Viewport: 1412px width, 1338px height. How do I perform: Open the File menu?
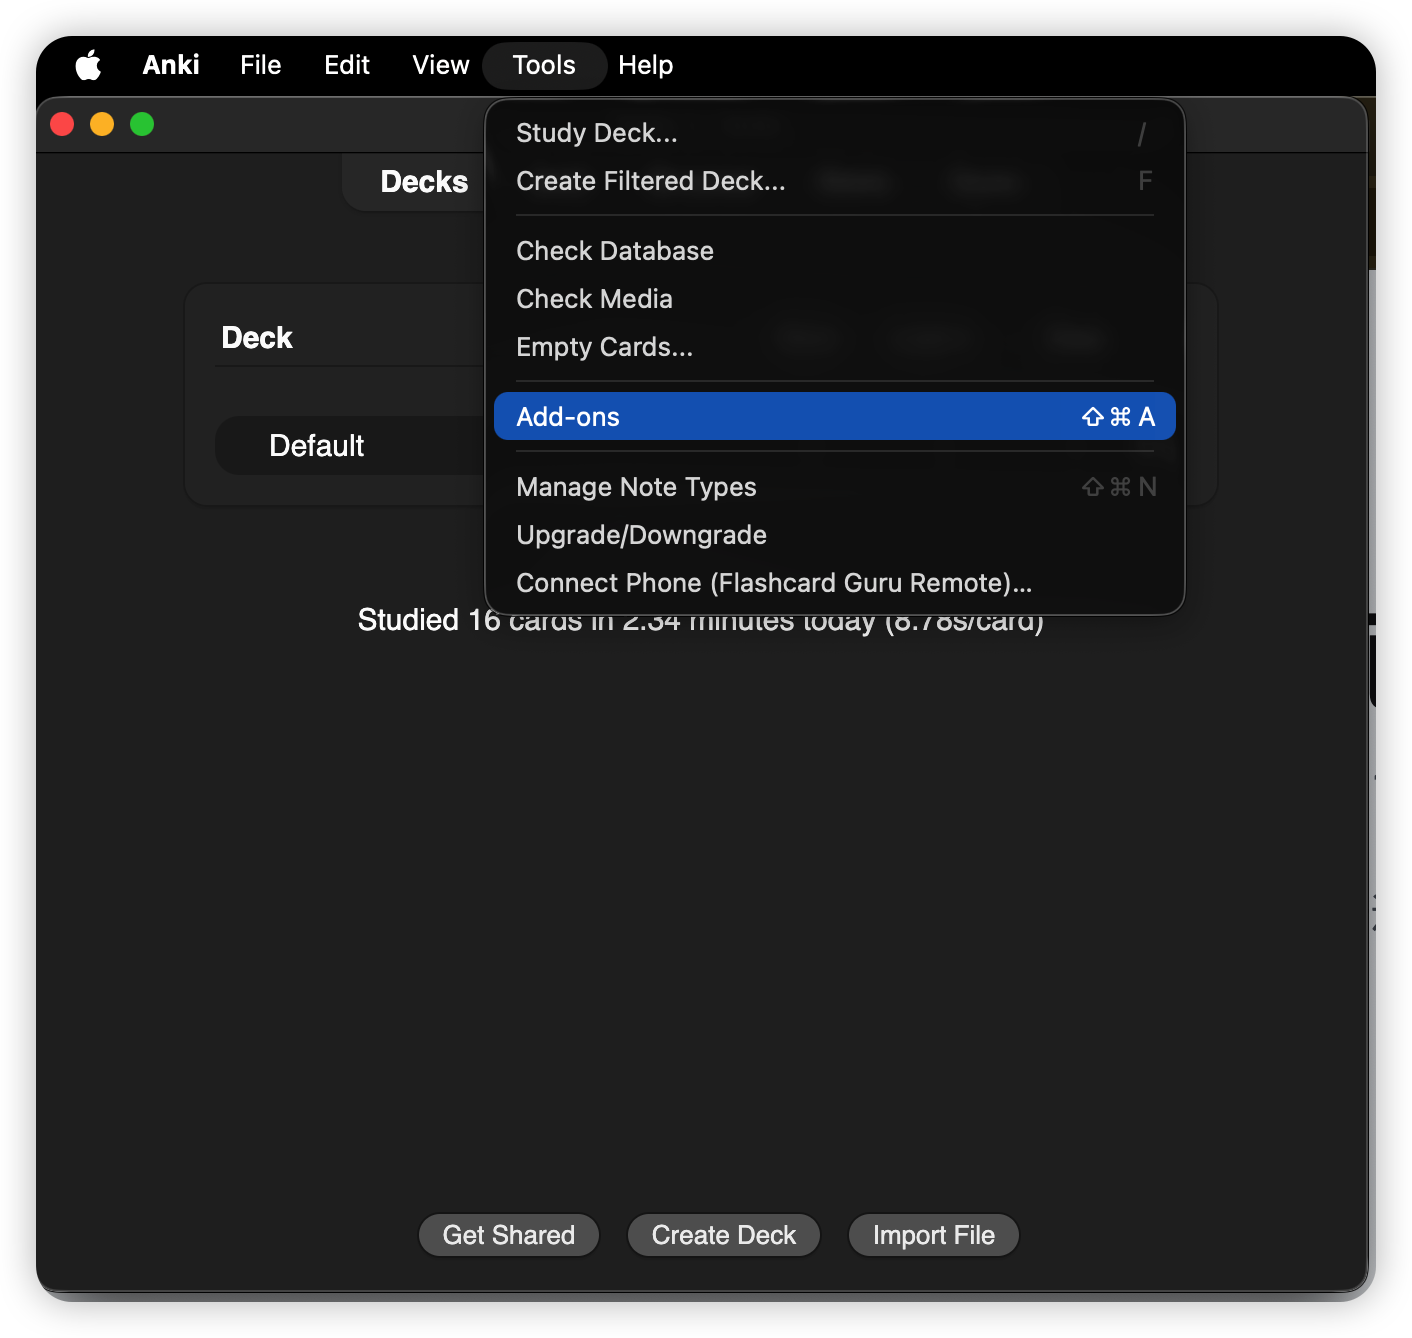[x=261, y=65]
